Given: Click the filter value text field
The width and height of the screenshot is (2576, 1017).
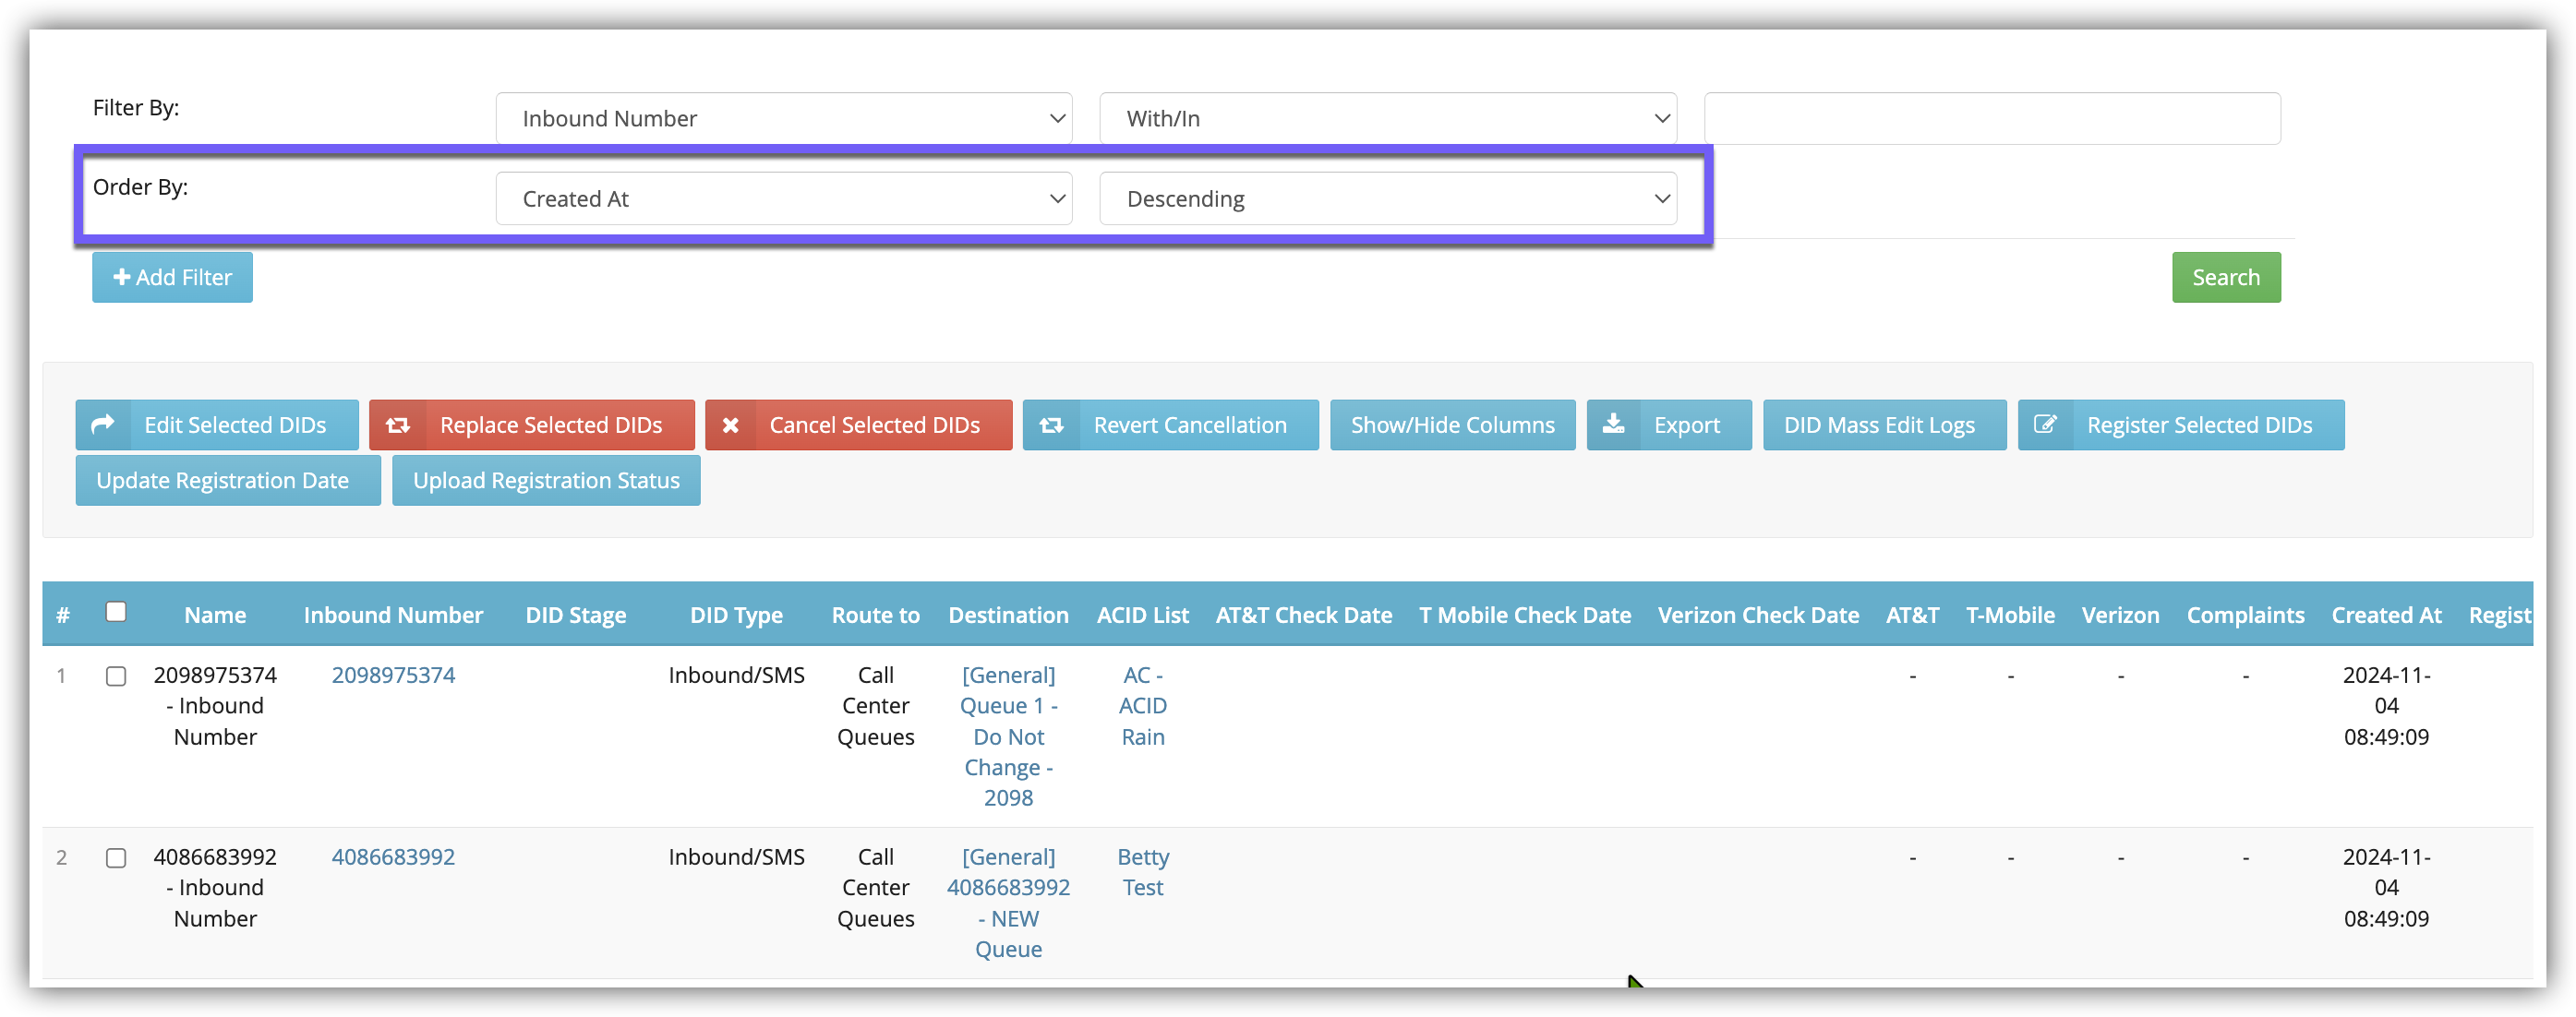Looking at the screenshot, I should click(x=1991, y=119).
